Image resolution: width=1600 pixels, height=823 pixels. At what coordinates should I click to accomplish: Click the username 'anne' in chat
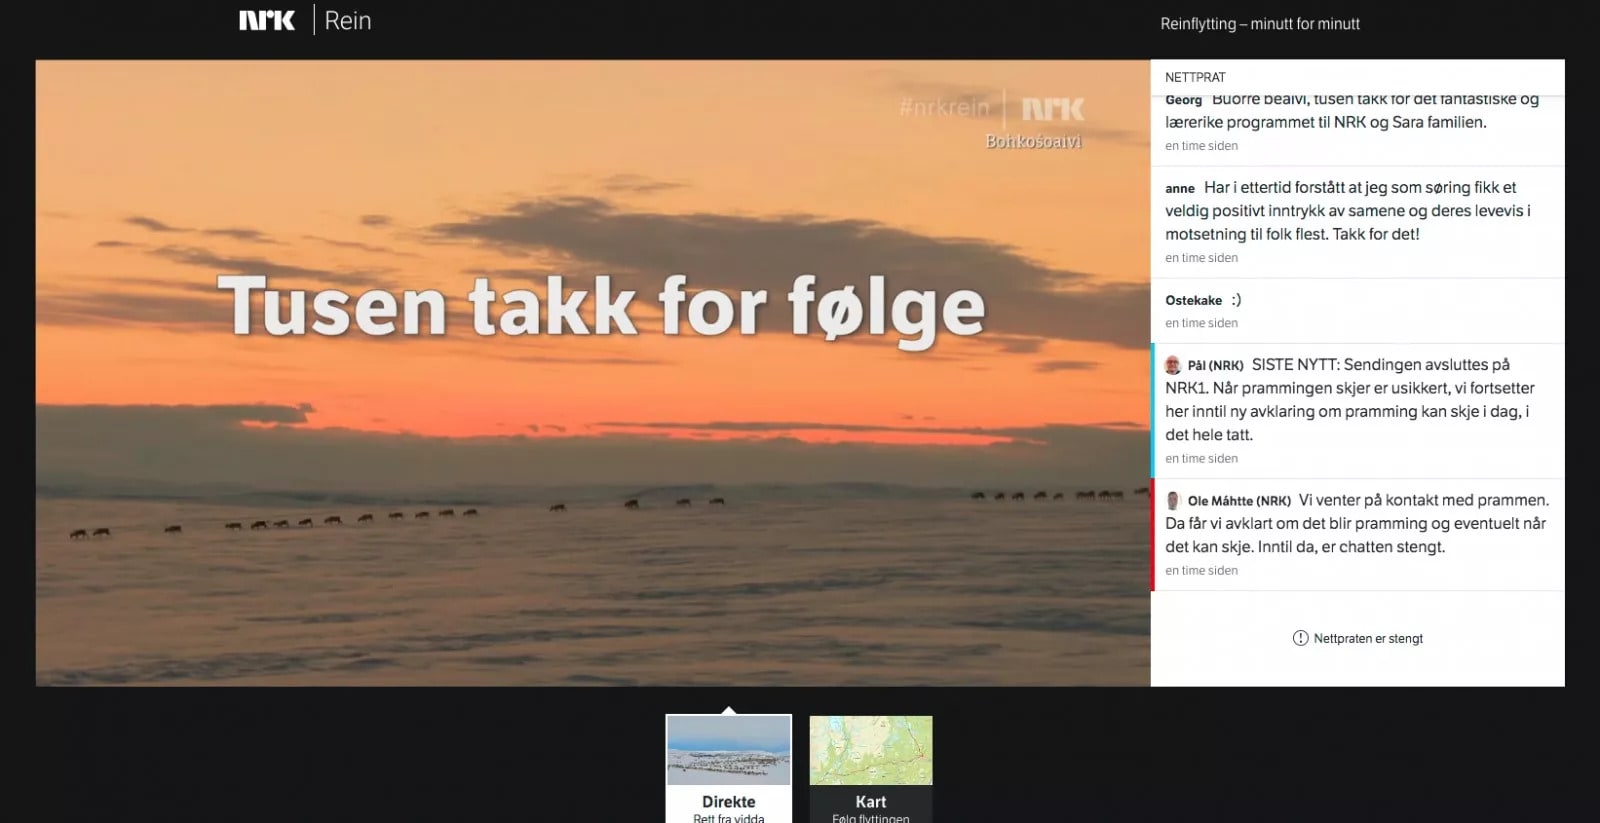[1180, 188]
